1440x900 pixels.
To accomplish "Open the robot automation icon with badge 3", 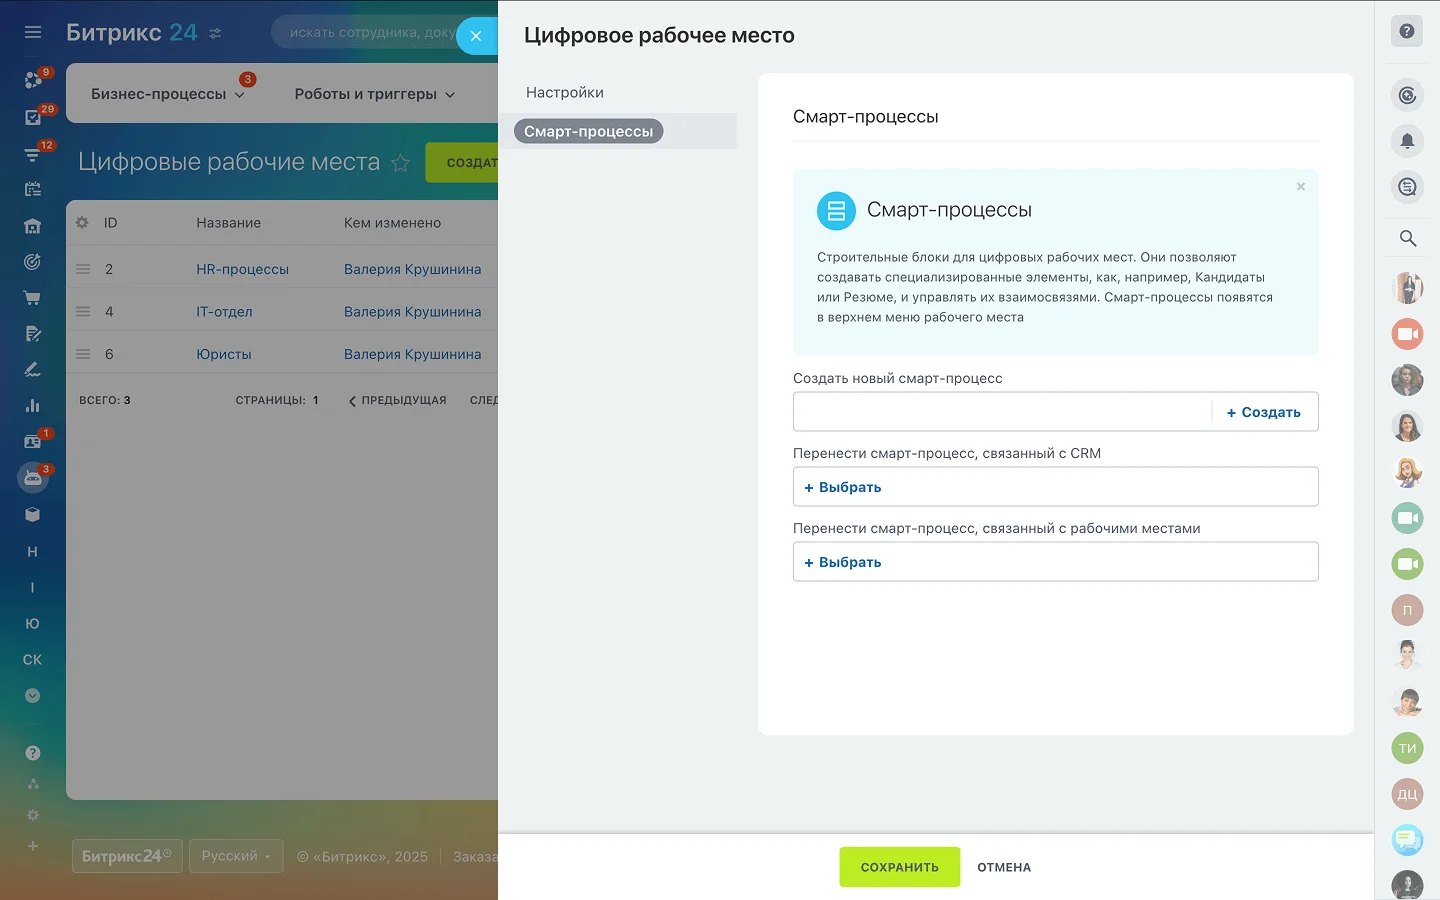I will pos(33,478).
